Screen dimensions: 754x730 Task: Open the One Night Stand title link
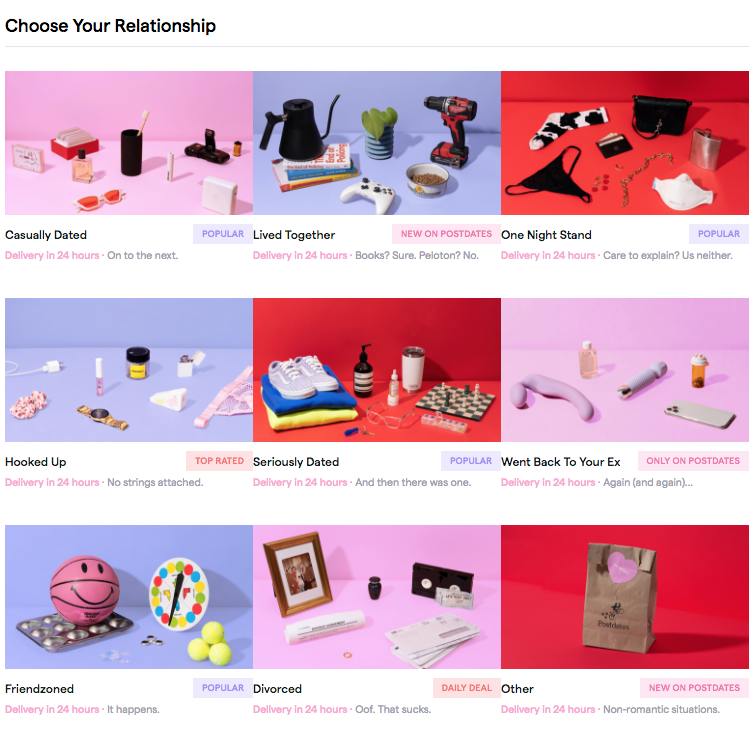tap(546, 235)
